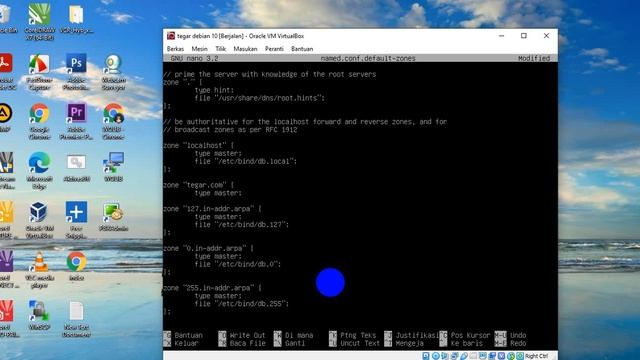Close the VirtualBox window
640x360 pixels.
(546, 36)
